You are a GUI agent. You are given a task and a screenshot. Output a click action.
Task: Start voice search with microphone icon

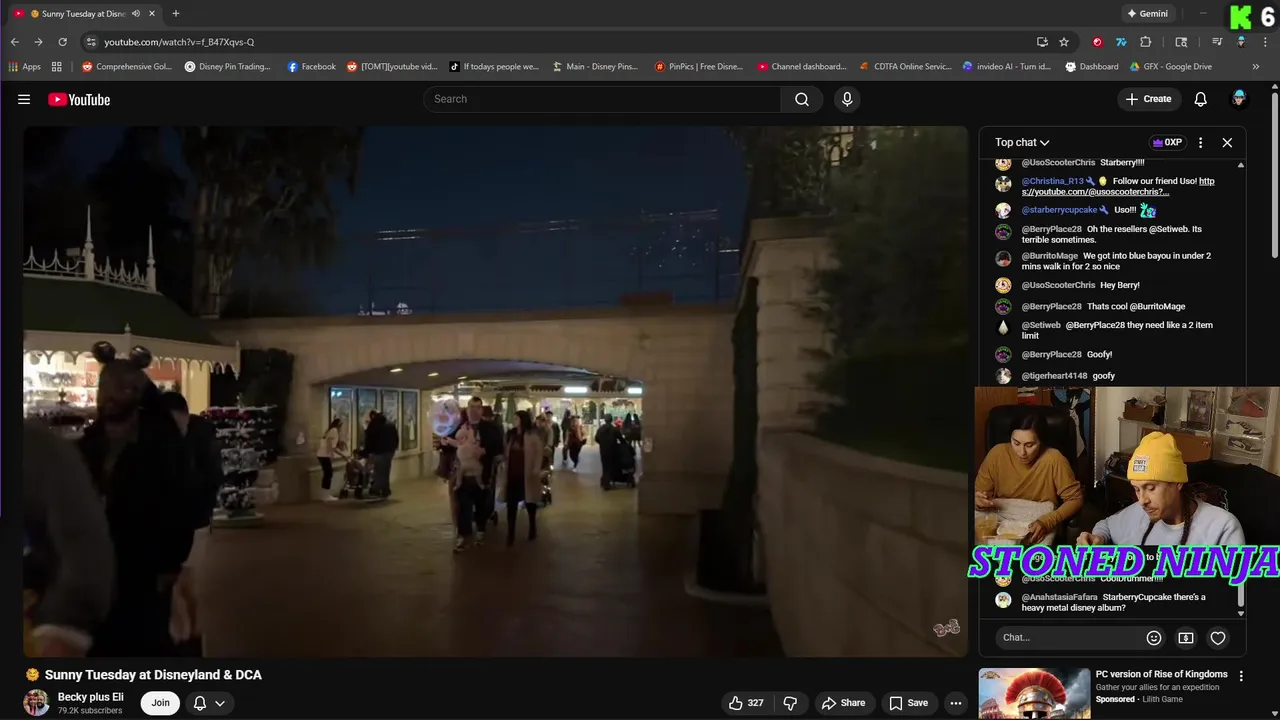click(847, 99)
